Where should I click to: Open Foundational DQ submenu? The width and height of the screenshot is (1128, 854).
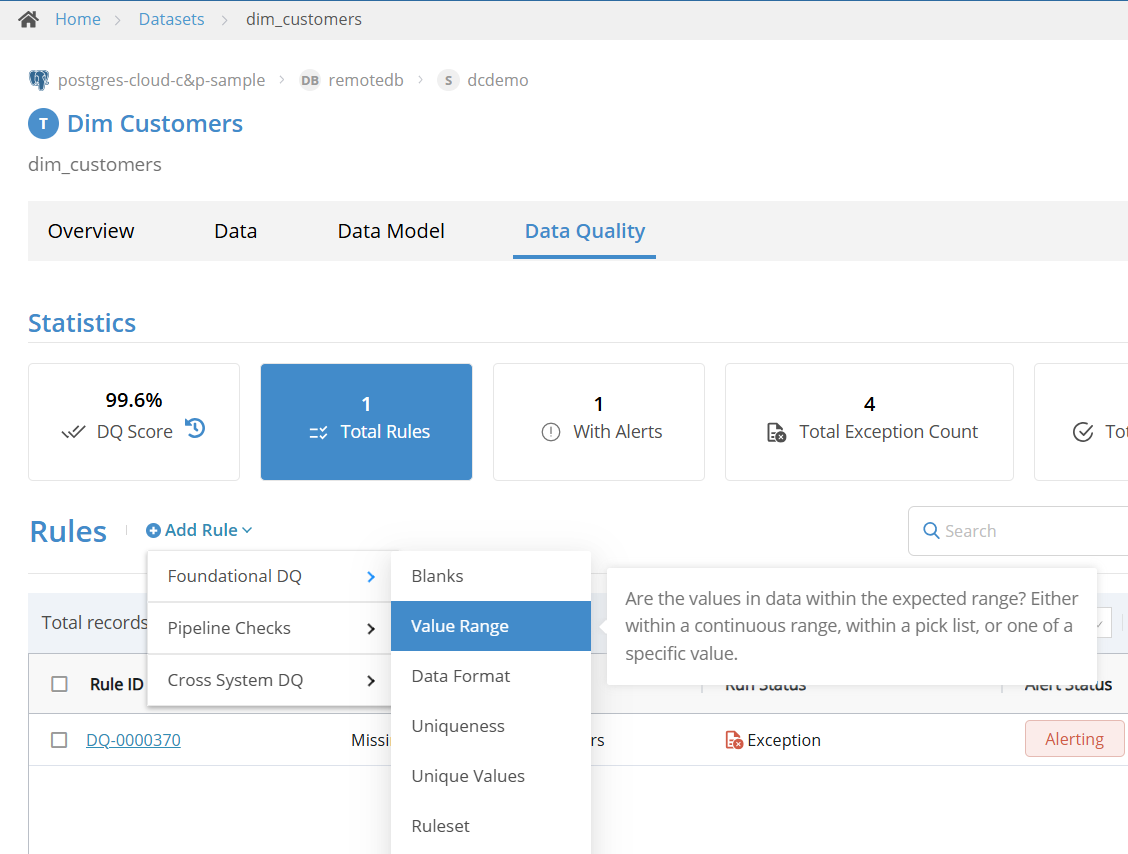click(269, 576)
